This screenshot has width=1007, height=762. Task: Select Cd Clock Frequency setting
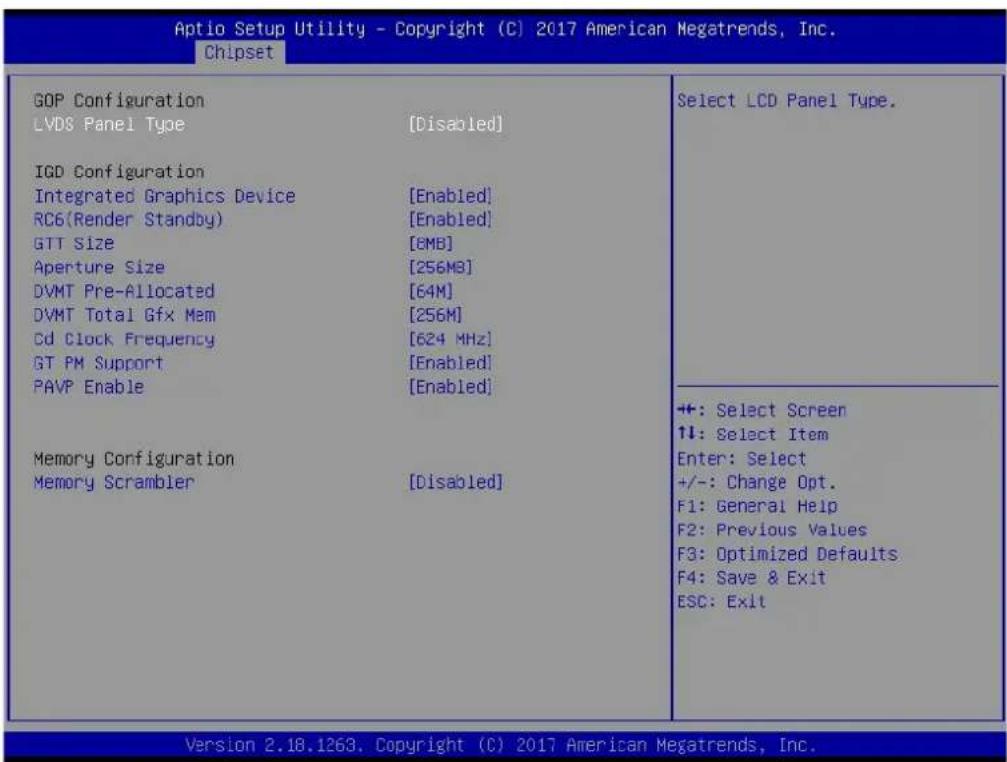click(x=124, y=339)
